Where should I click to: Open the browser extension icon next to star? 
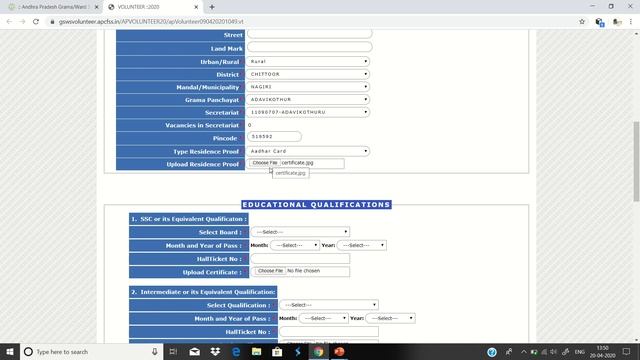(600, 22)
